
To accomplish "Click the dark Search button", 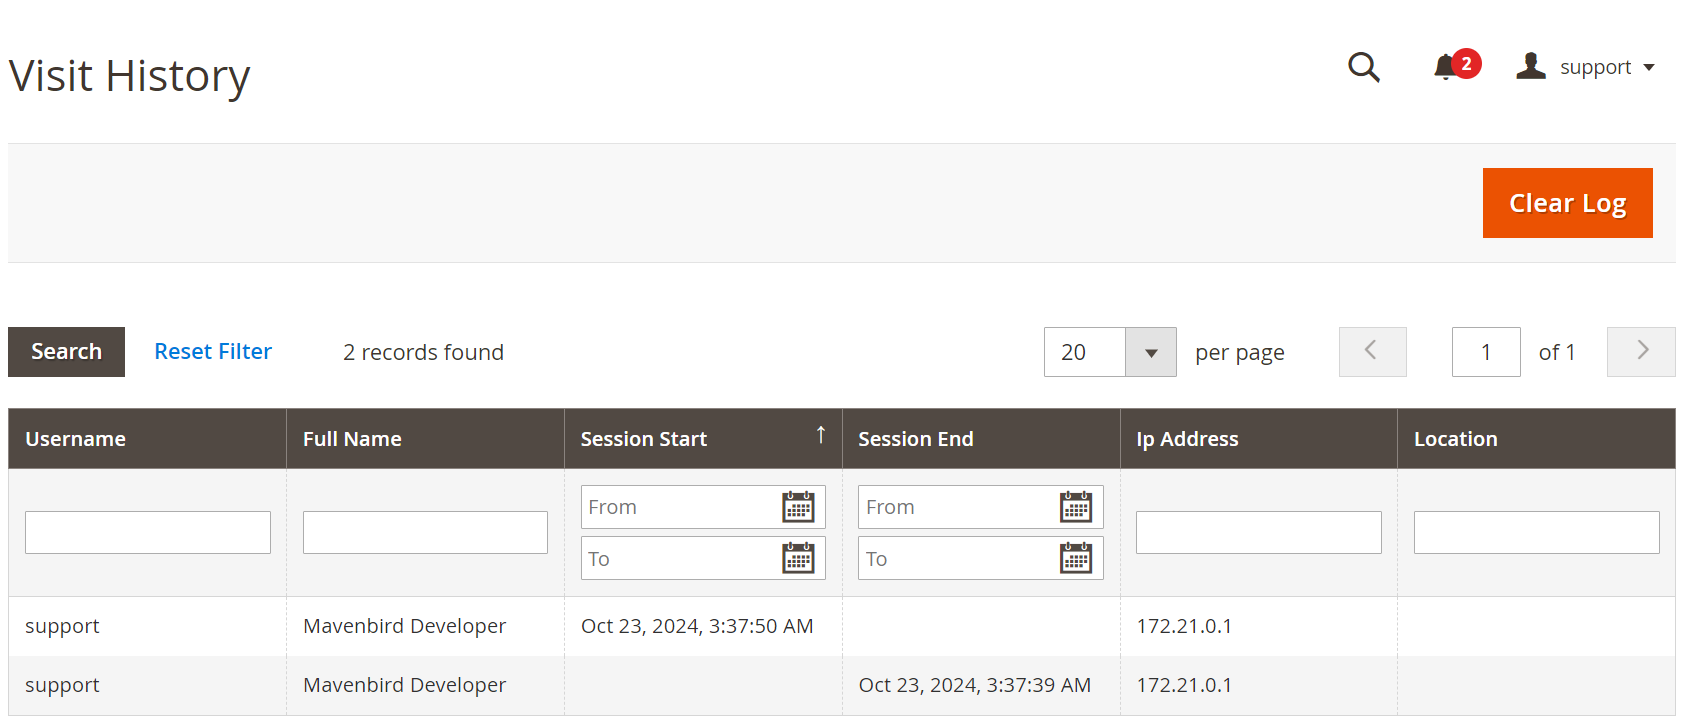I will [x=66, y=352].
